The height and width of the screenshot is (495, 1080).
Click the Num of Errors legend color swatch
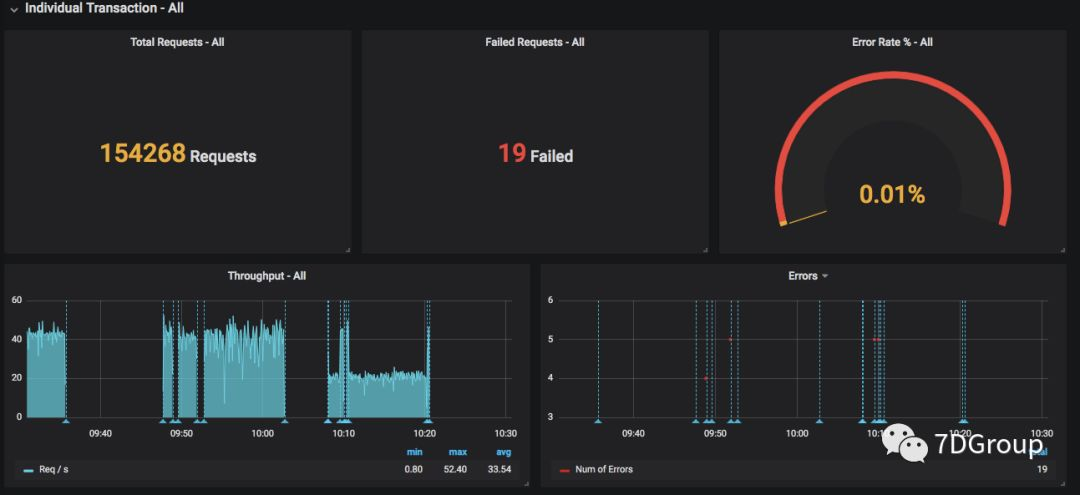point(565,470)
